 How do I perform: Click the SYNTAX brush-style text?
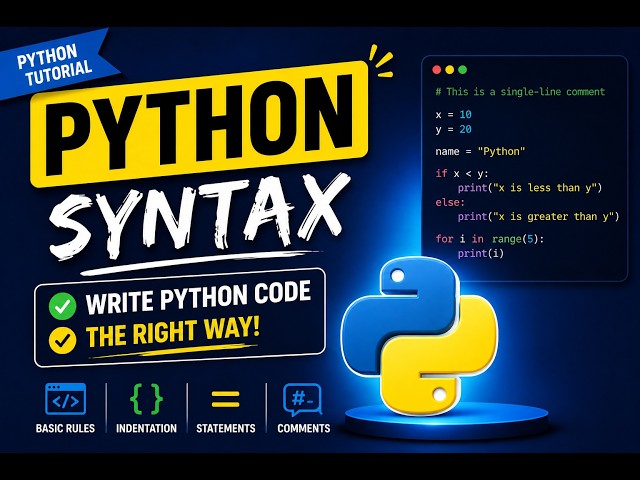(200, 218)
